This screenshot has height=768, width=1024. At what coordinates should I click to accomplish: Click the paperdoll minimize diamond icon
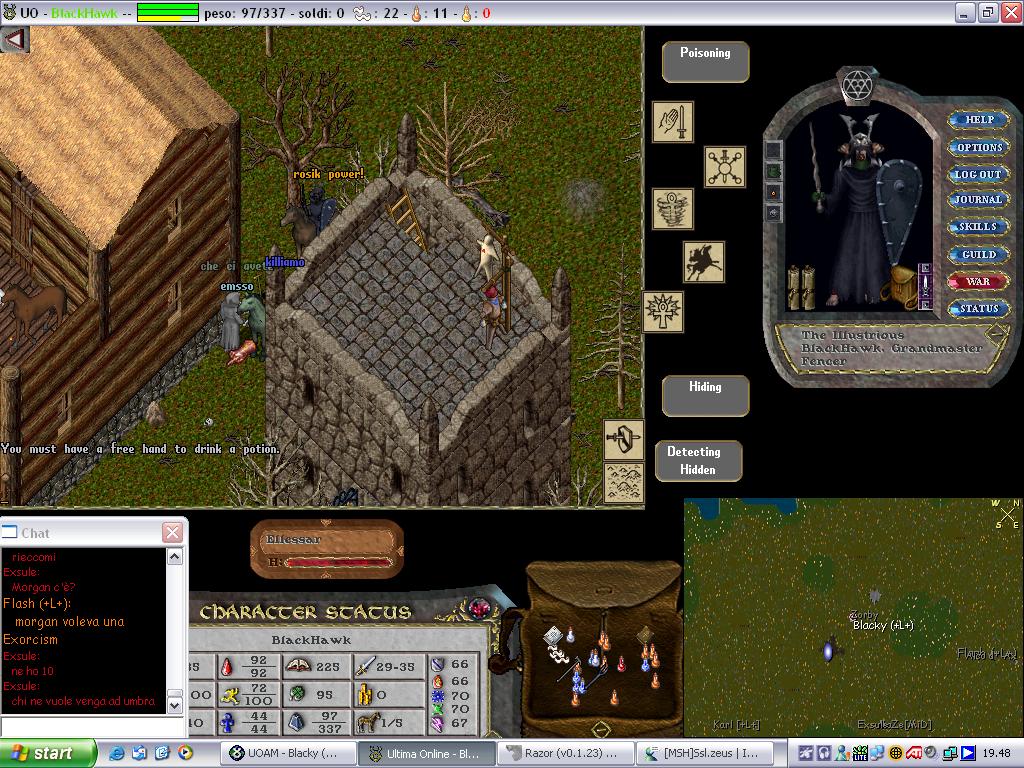click(997, 333)
